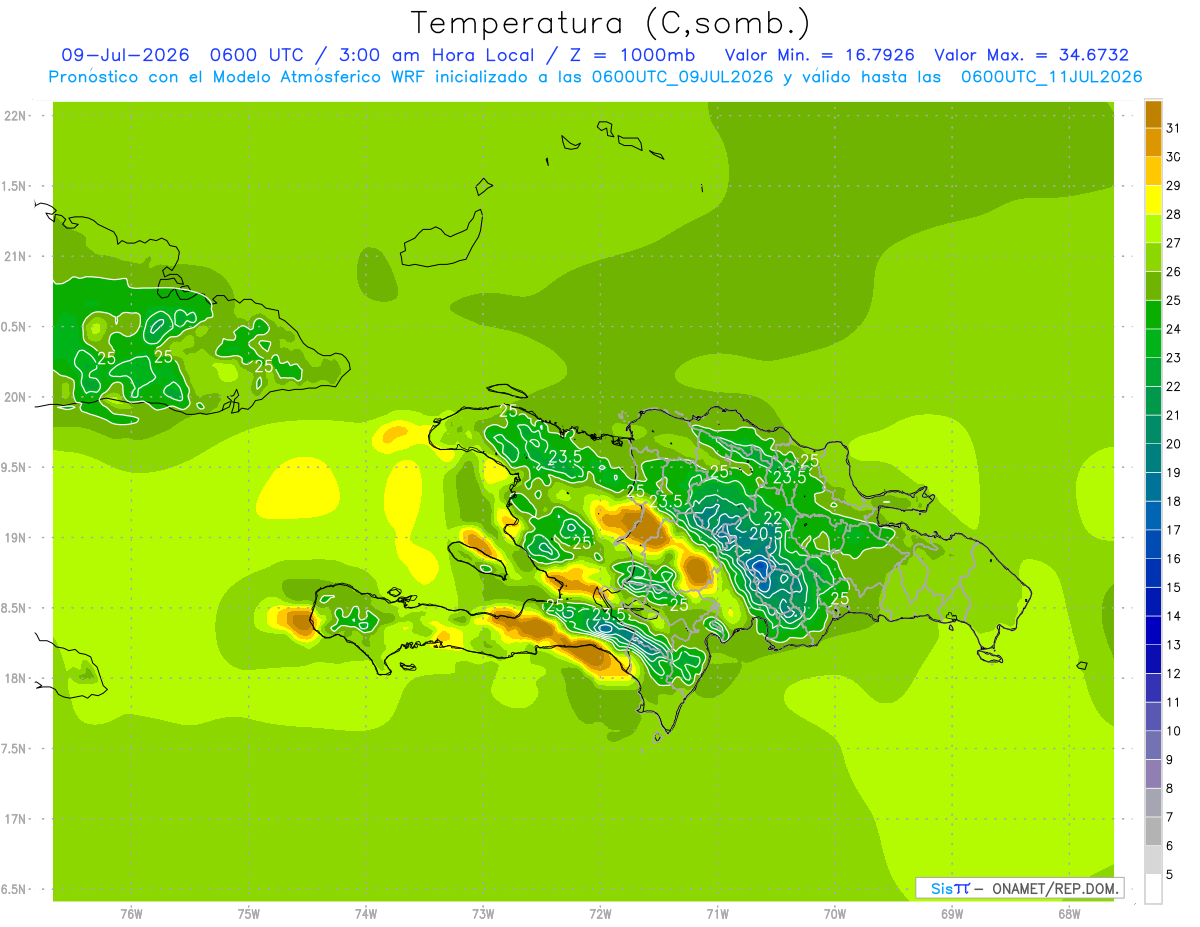
Task: Click the '21N' latitude axis label
Action: click(x=14, y=257)
